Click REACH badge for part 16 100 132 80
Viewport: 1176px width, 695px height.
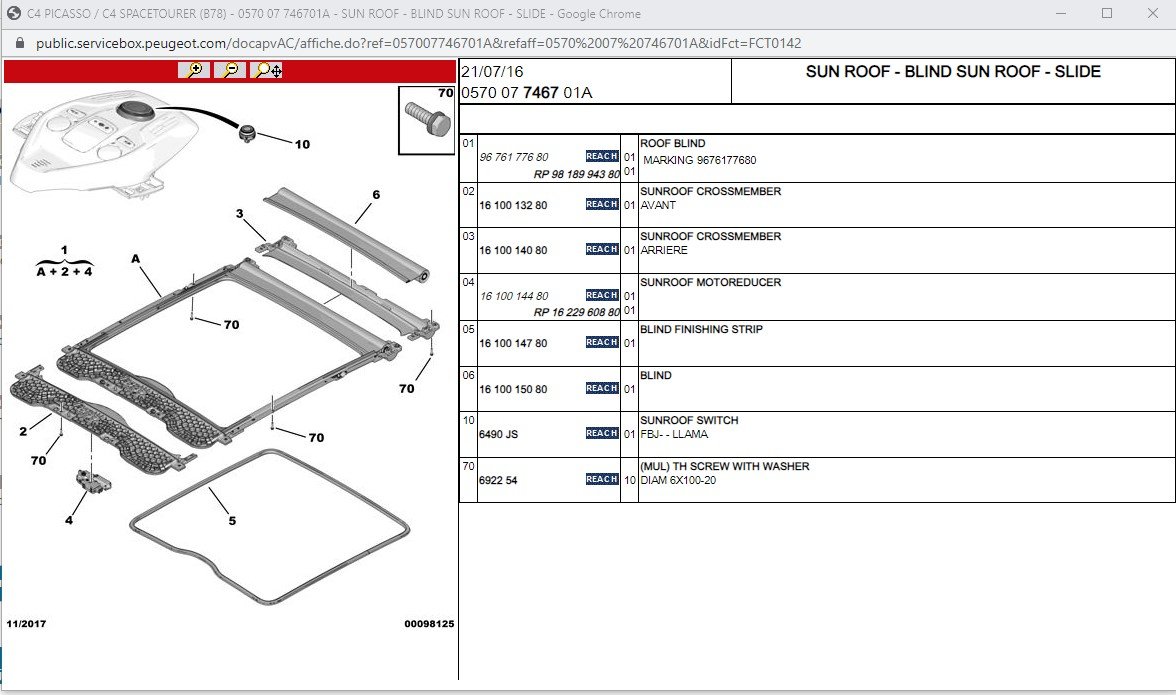point(602,204)
